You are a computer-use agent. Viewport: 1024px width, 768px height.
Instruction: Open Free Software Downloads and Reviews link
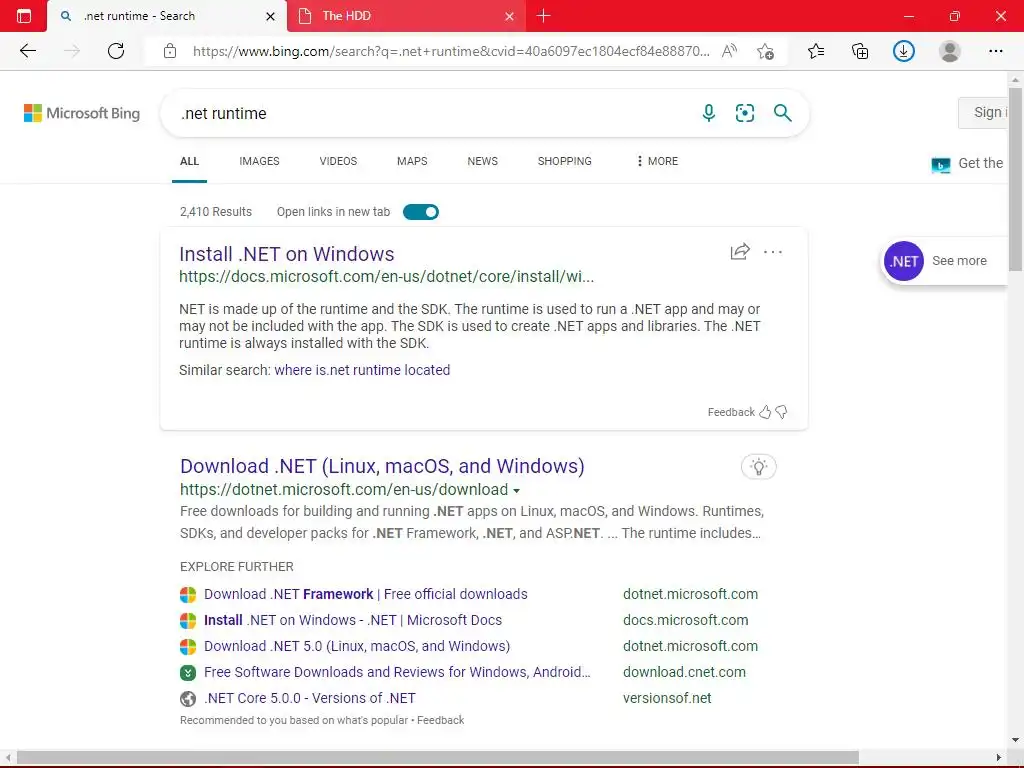(397, 673)
